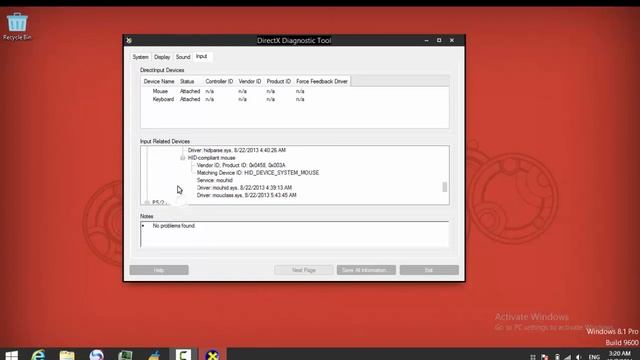The image size is (640, 360).
Task: Launch Internet Explorer from taskbar
Action: click(38, 355)
